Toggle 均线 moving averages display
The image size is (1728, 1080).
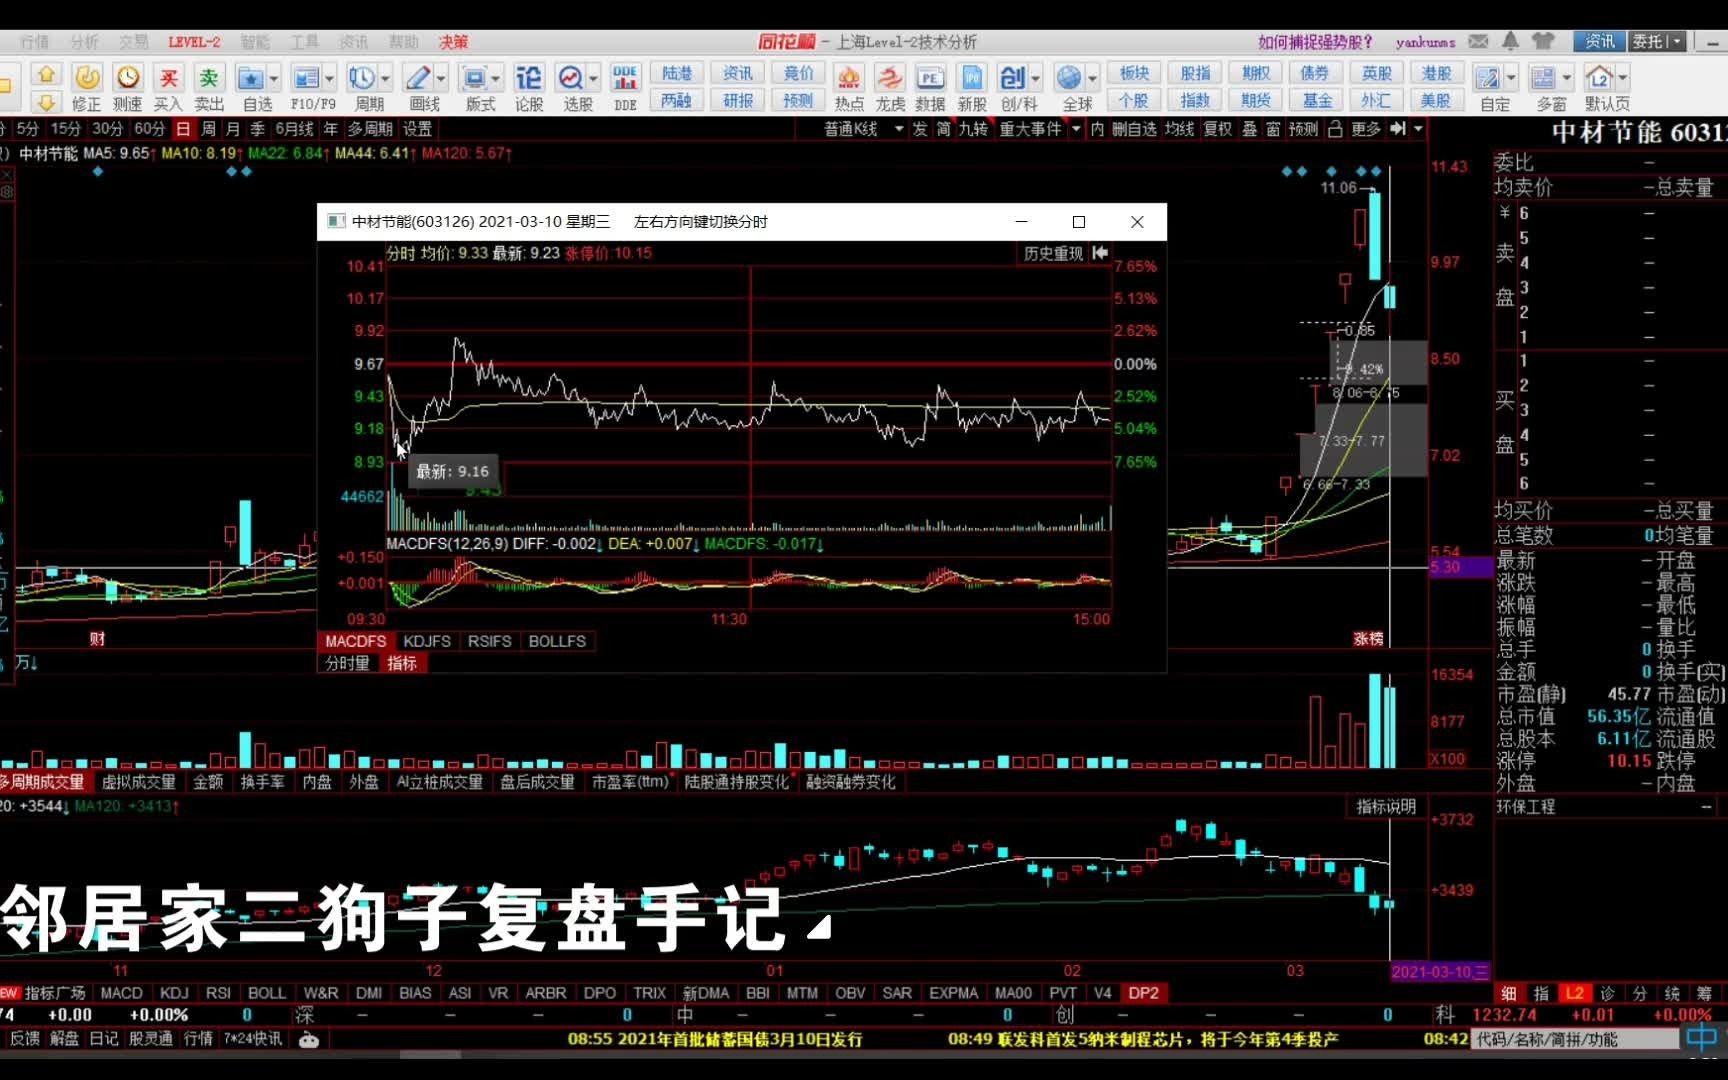coord(1180,129)
